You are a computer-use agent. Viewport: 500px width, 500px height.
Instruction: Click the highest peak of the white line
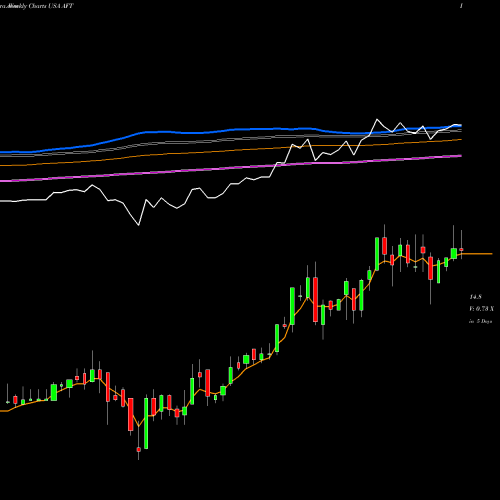[377, 119]
